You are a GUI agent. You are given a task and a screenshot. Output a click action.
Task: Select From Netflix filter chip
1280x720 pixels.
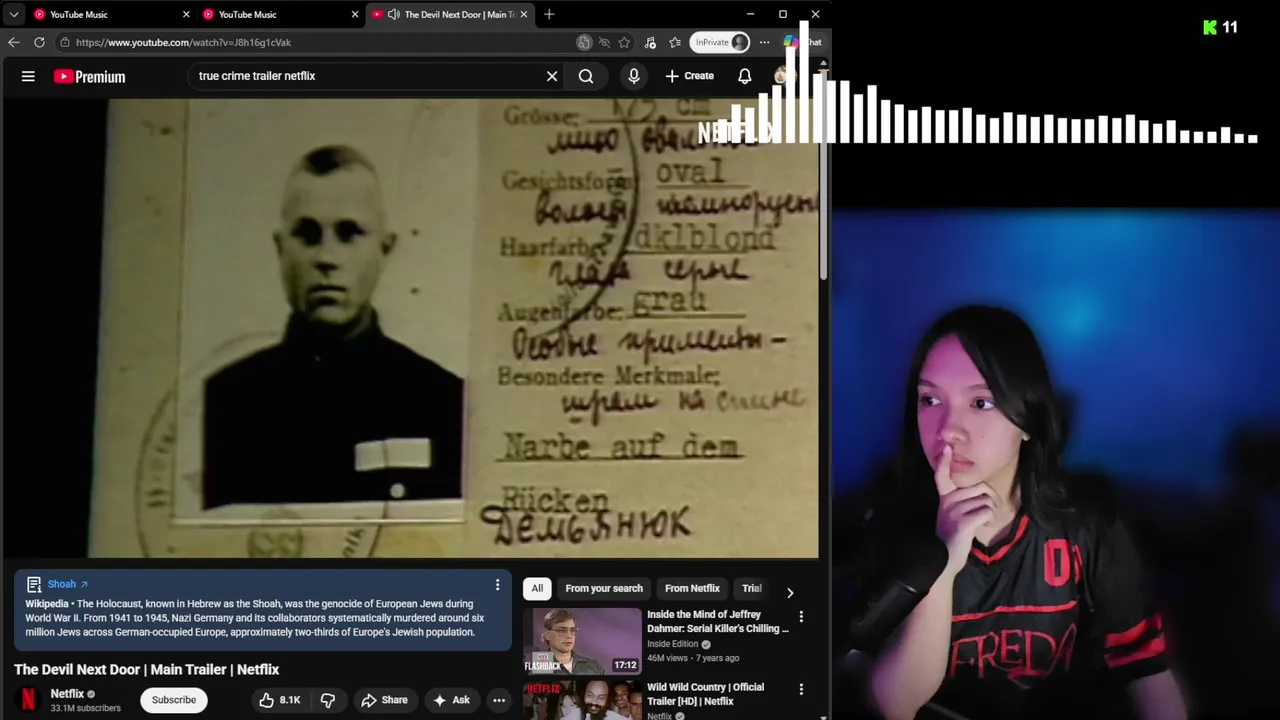point(692,588)
